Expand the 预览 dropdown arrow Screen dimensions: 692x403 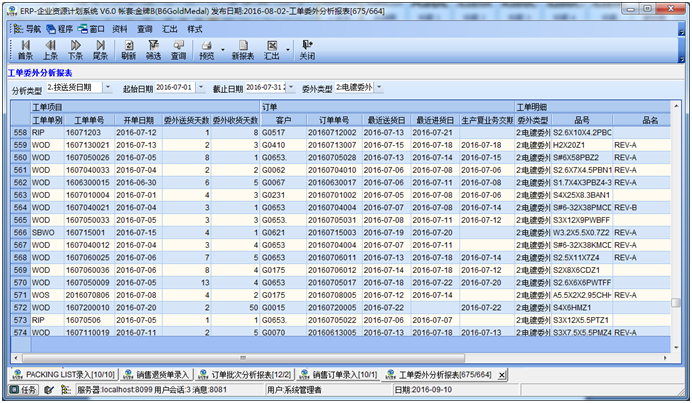pyautogui.click(x=223, y=50)
